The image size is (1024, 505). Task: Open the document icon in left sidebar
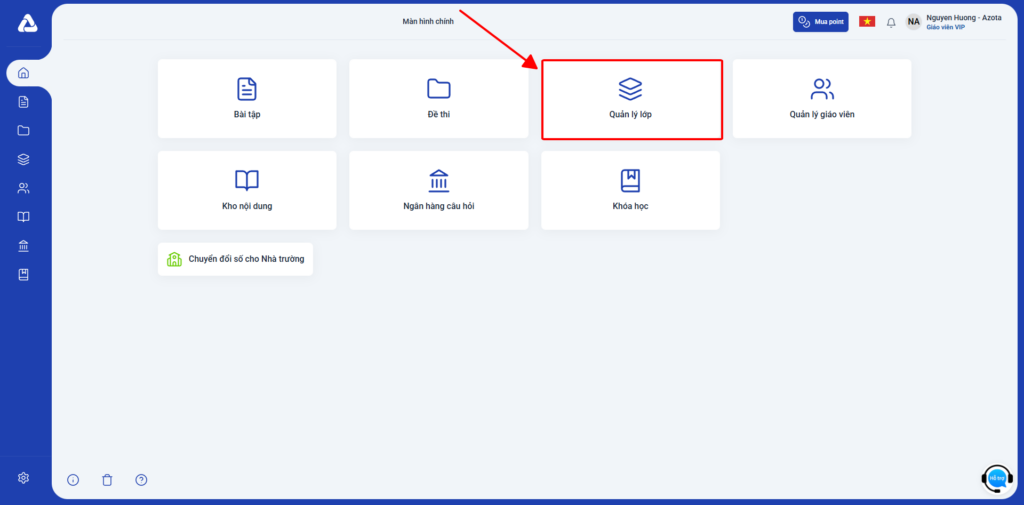tap(24, 102)
